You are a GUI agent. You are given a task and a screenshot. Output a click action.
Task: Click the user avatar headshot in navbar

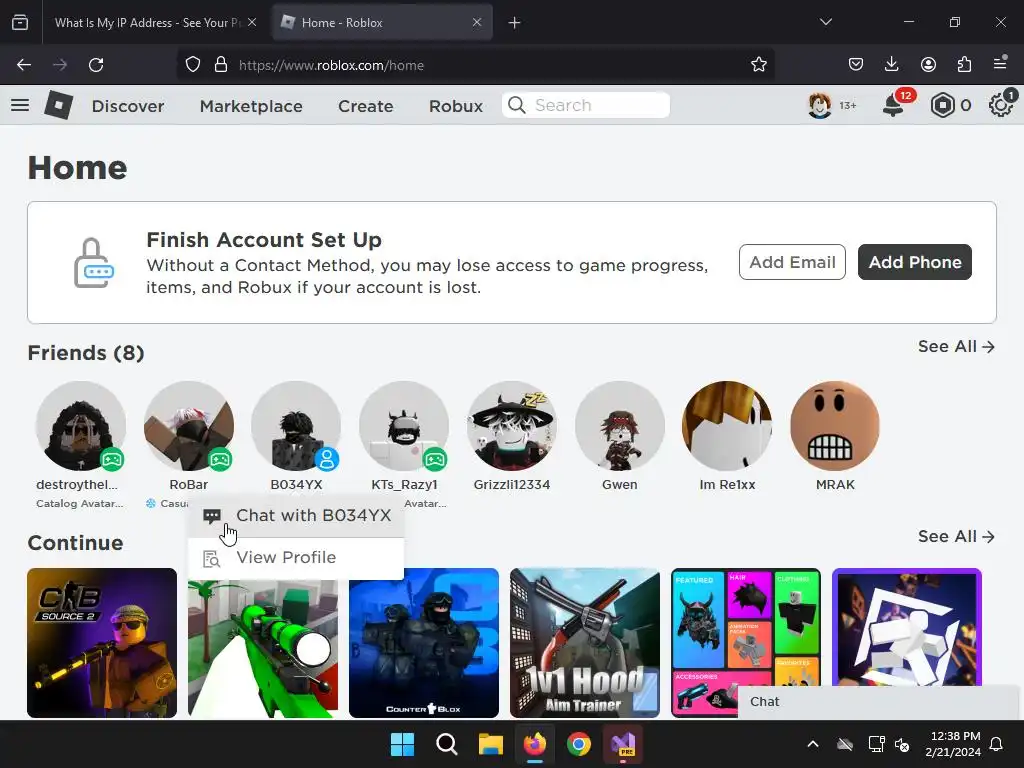(820, 105)
